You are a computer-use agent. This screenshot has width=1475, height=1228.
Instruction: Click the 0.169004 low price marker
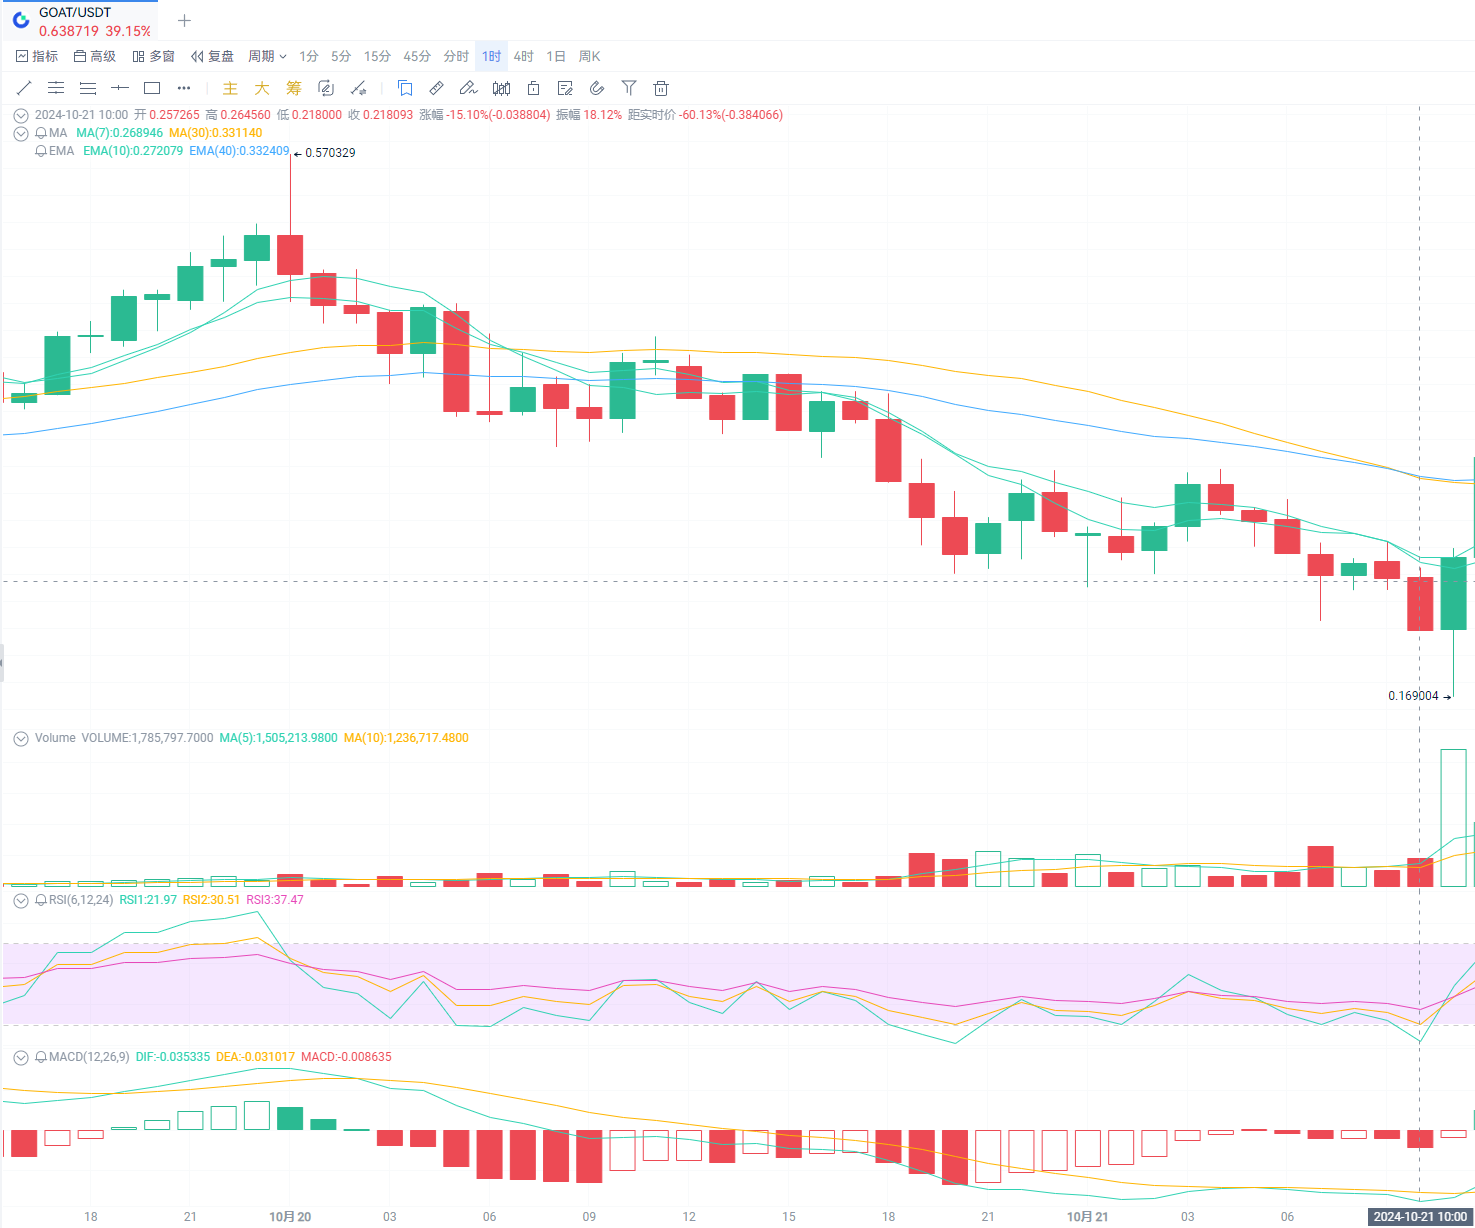point(1419,696)
